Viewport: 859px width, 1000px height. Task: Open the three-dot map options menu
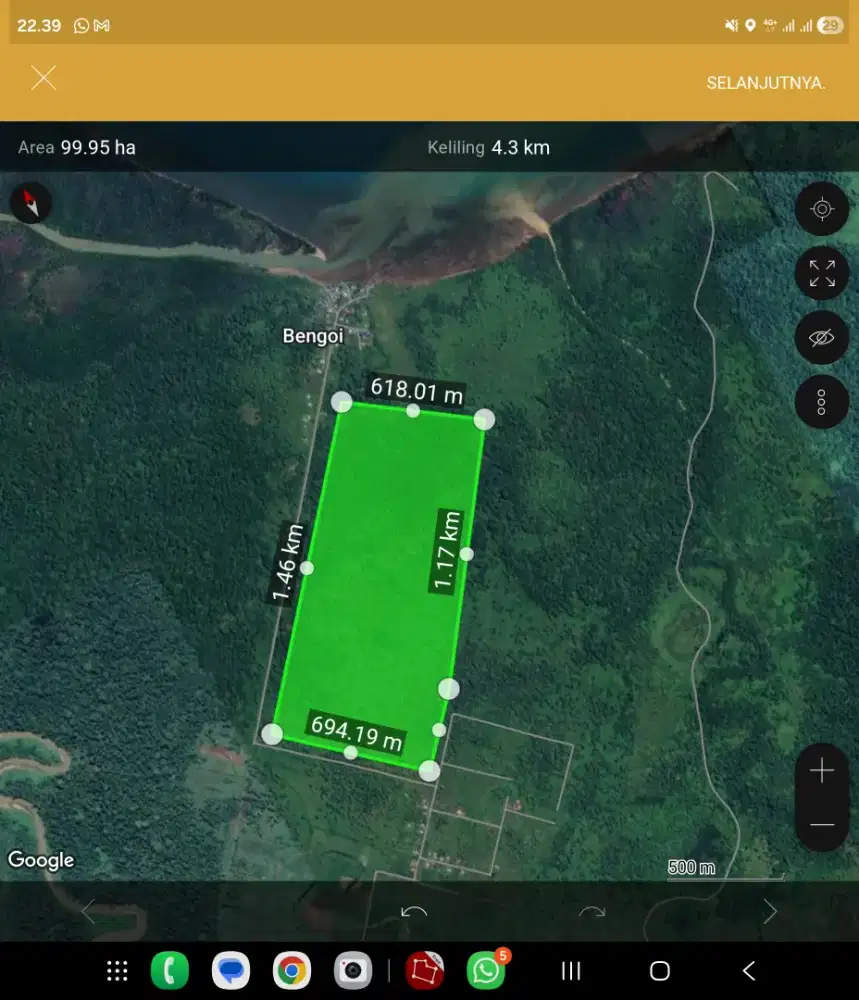(x=822, y=401)
